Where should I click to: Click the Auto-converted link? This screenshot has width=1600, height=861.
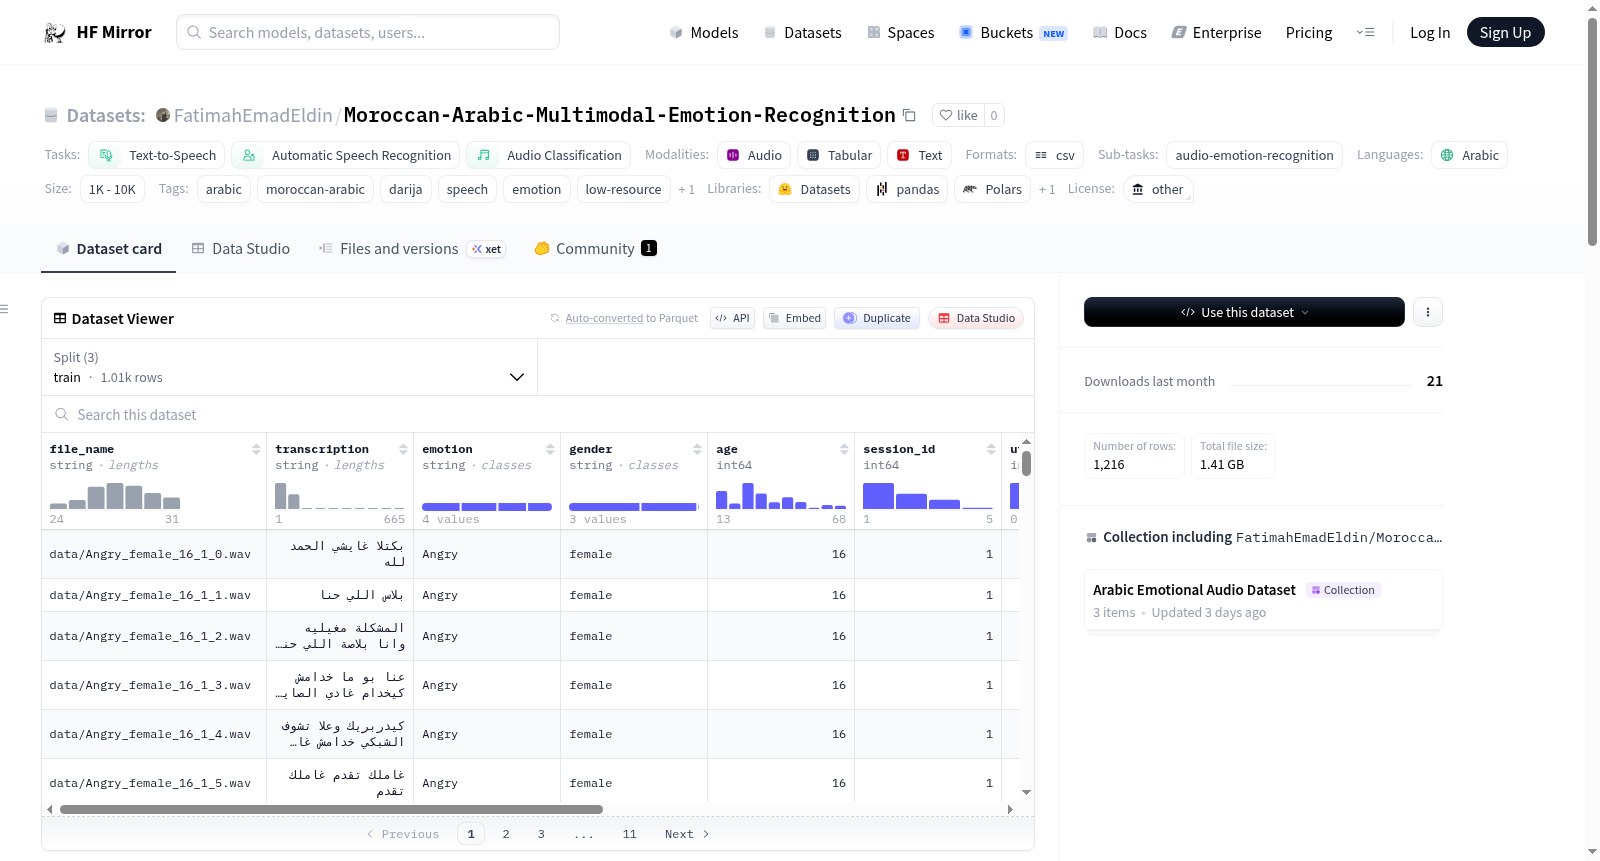point(604,318)
